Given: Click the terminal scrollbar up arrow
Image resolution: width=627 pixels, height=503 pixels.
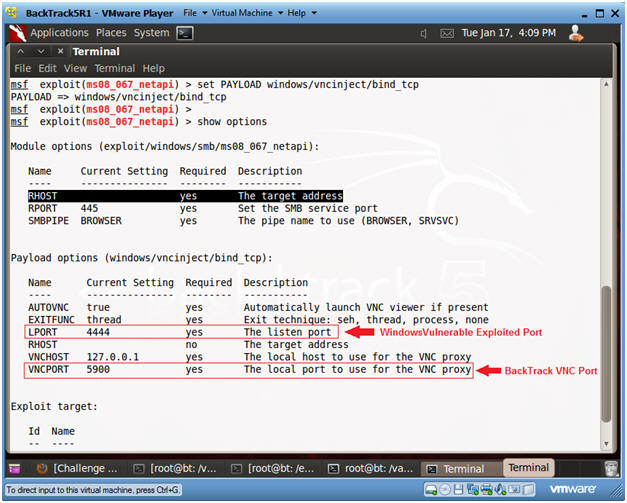Looking at the screenshot, I should pyautogui.click(x=606, y=84).
